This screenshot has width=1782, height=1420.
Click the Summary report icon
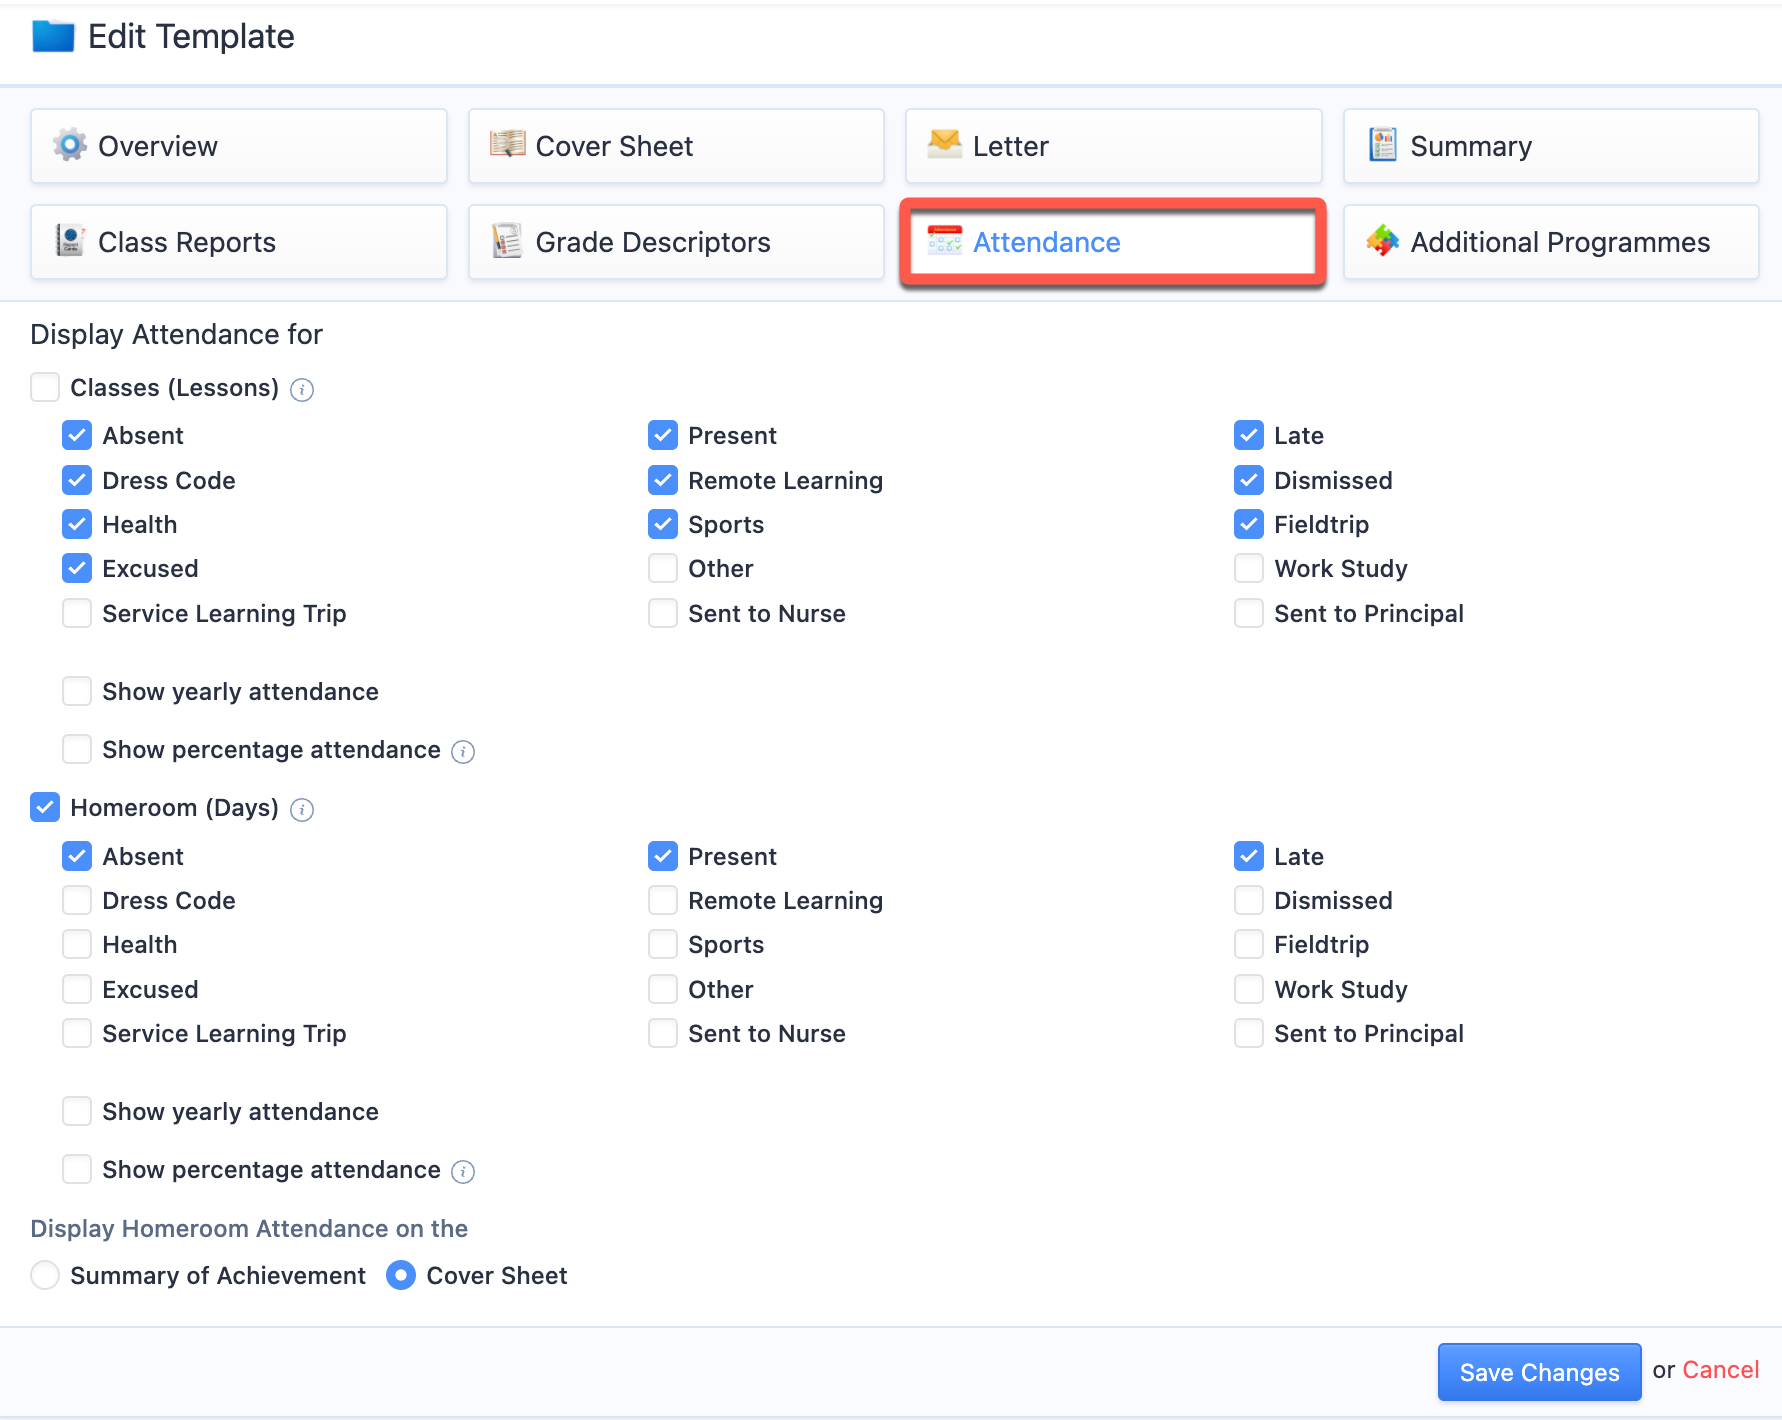tap(1383, 145)
